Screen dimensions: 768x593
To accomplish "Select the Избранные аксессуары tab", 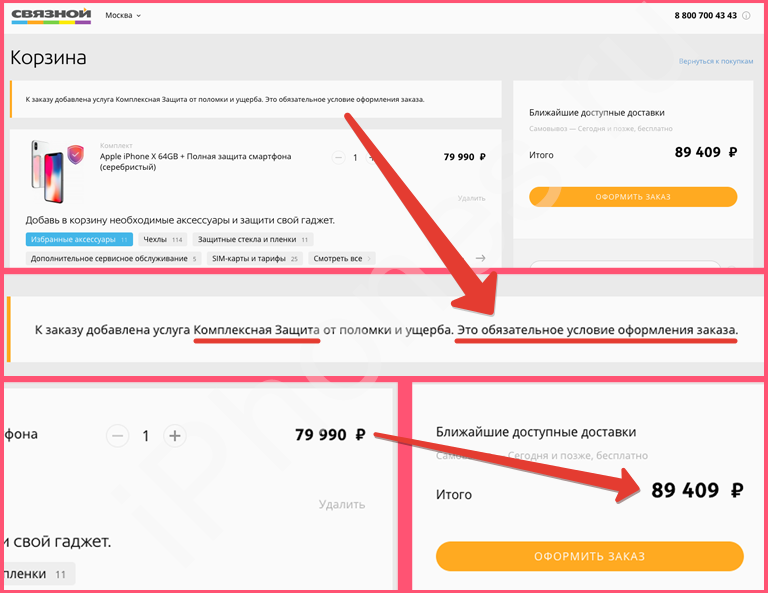I will 79,239.
